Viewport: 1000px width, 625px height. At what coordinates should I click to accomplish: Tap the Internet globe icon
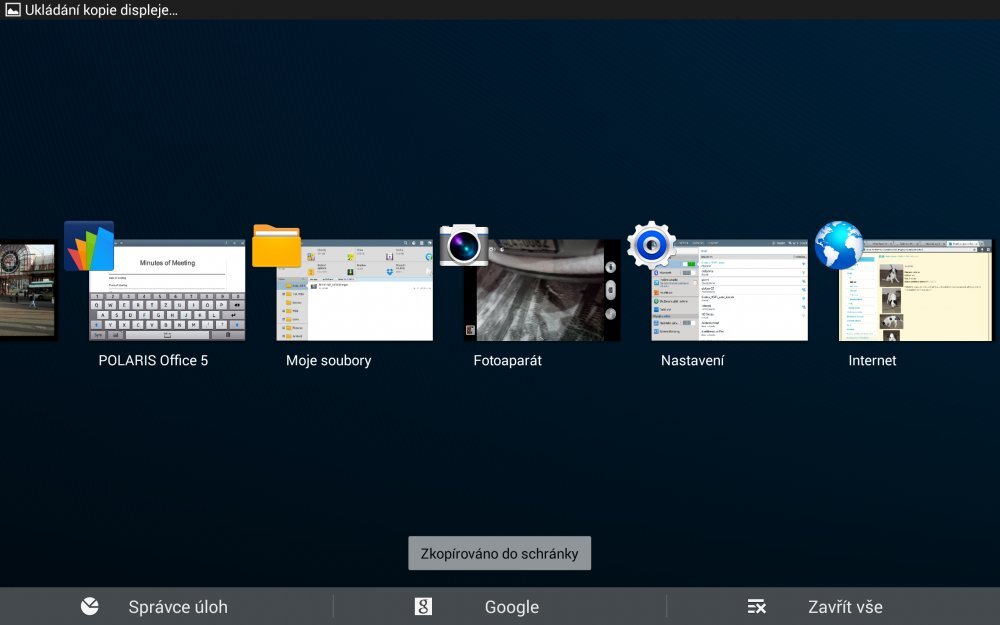coord(838,246)
